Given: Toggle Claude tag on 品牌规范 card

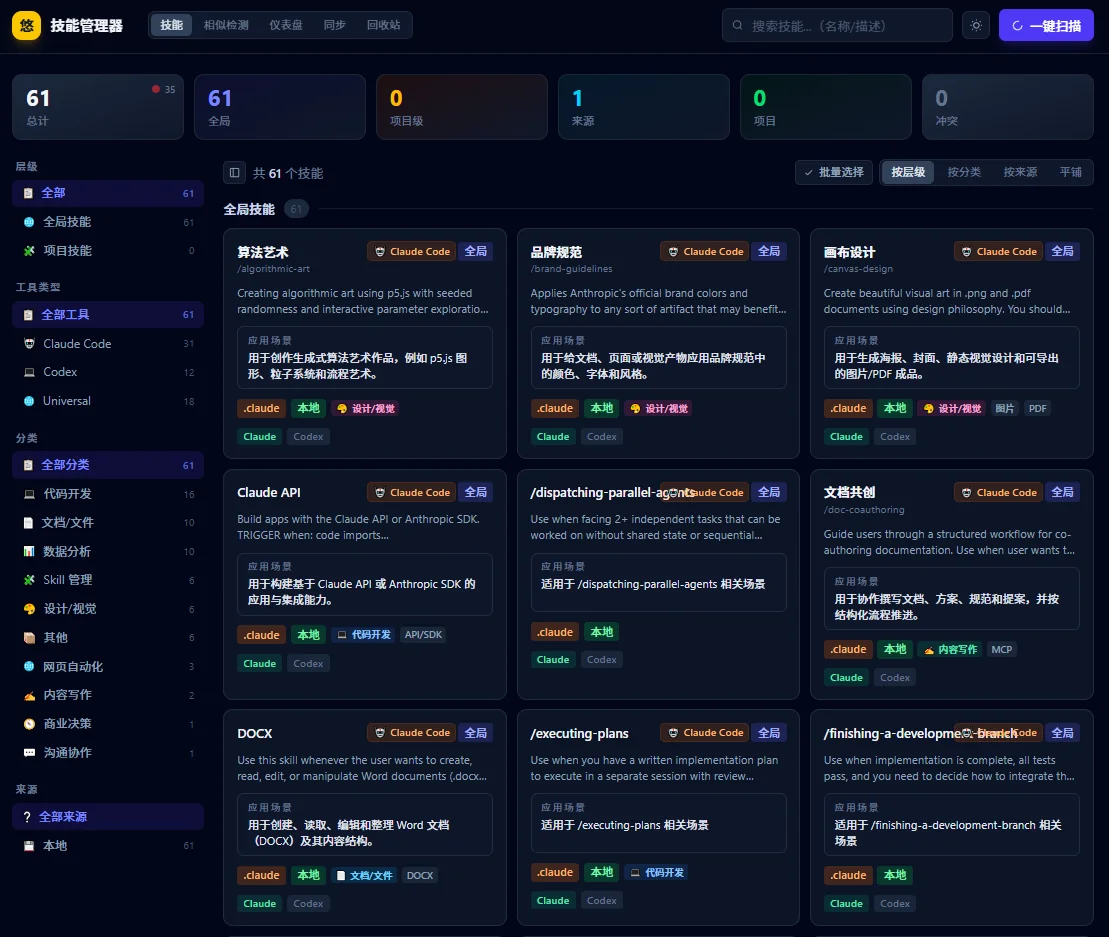Looking at the screenshot, I should (553, 437).
